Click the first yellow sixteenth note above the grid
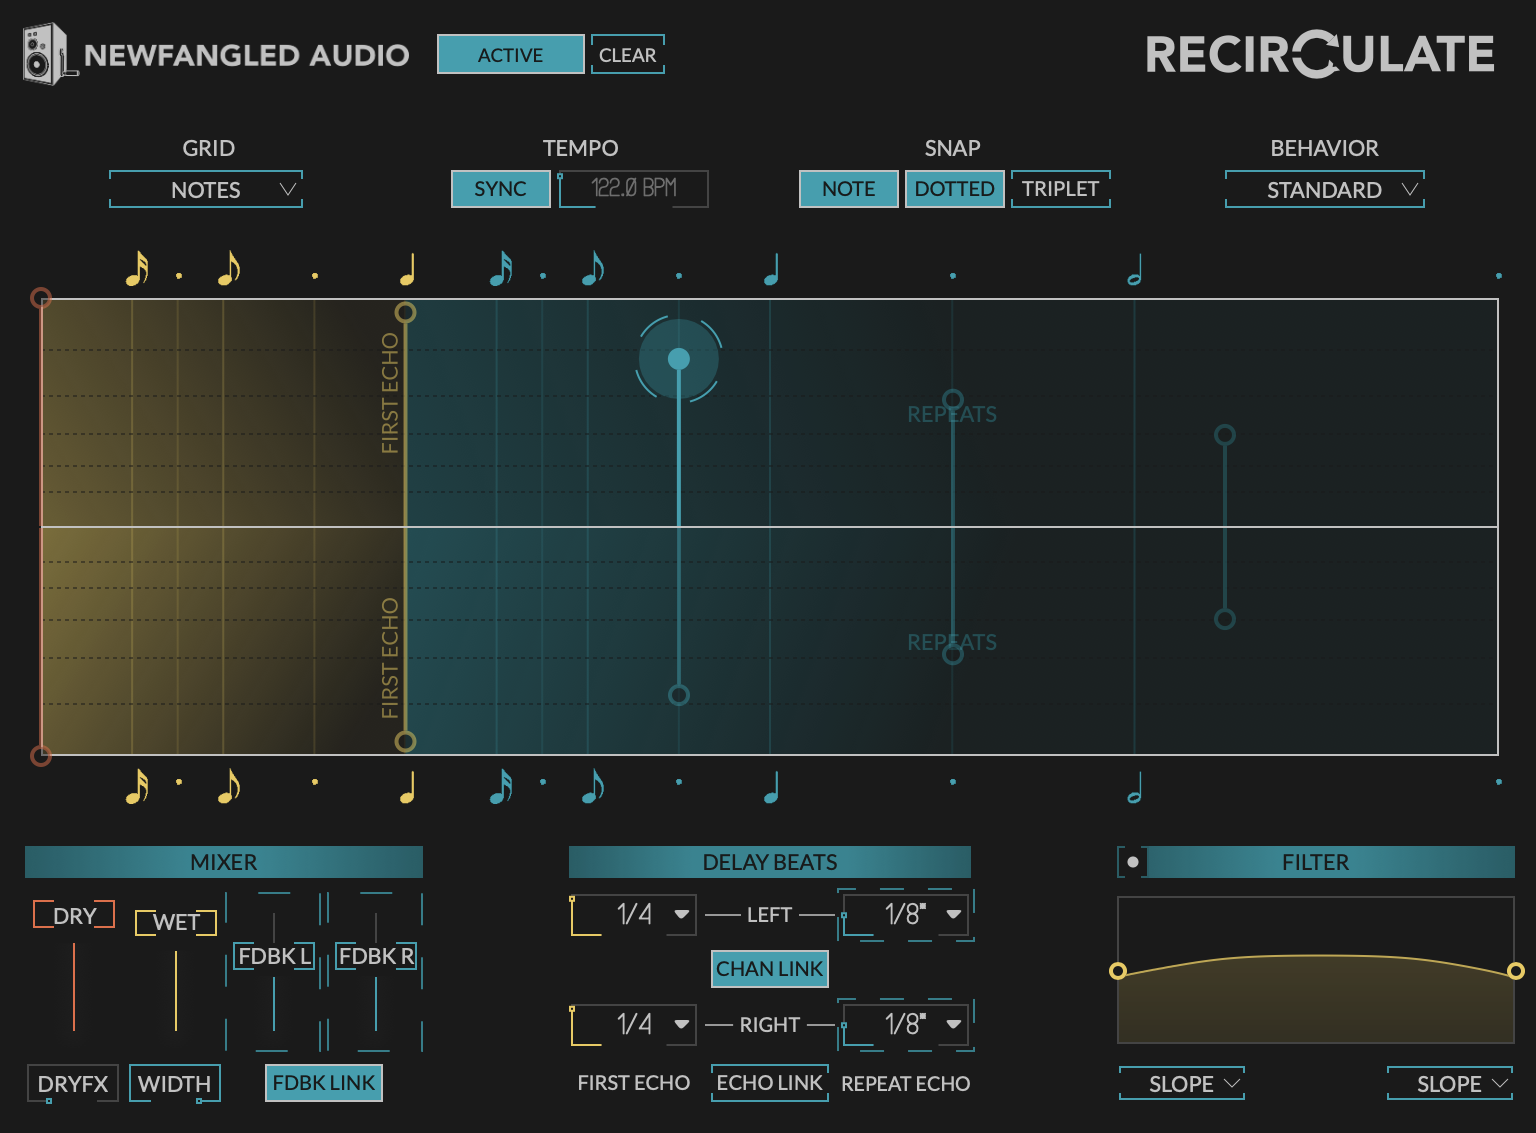 (137, 269)
